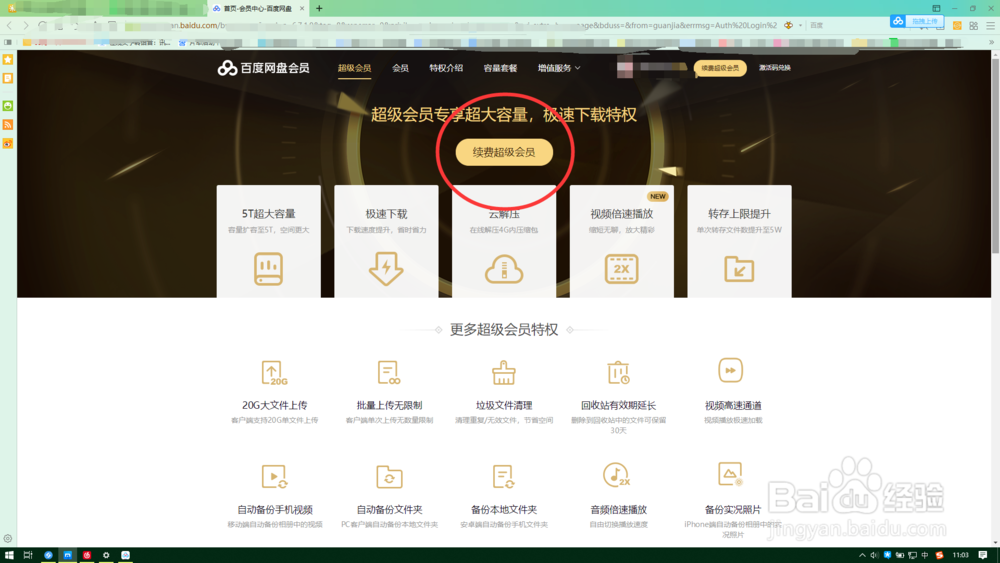Click the 垃圾文件清理 broom icon
The image size is (1000, 563).
[504, 372]
